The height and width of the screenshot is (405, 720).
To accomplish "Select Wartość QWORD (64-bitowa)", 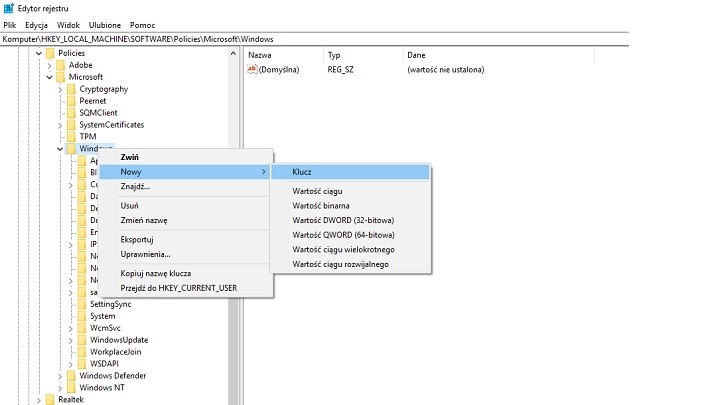I will tap(350, 235).
